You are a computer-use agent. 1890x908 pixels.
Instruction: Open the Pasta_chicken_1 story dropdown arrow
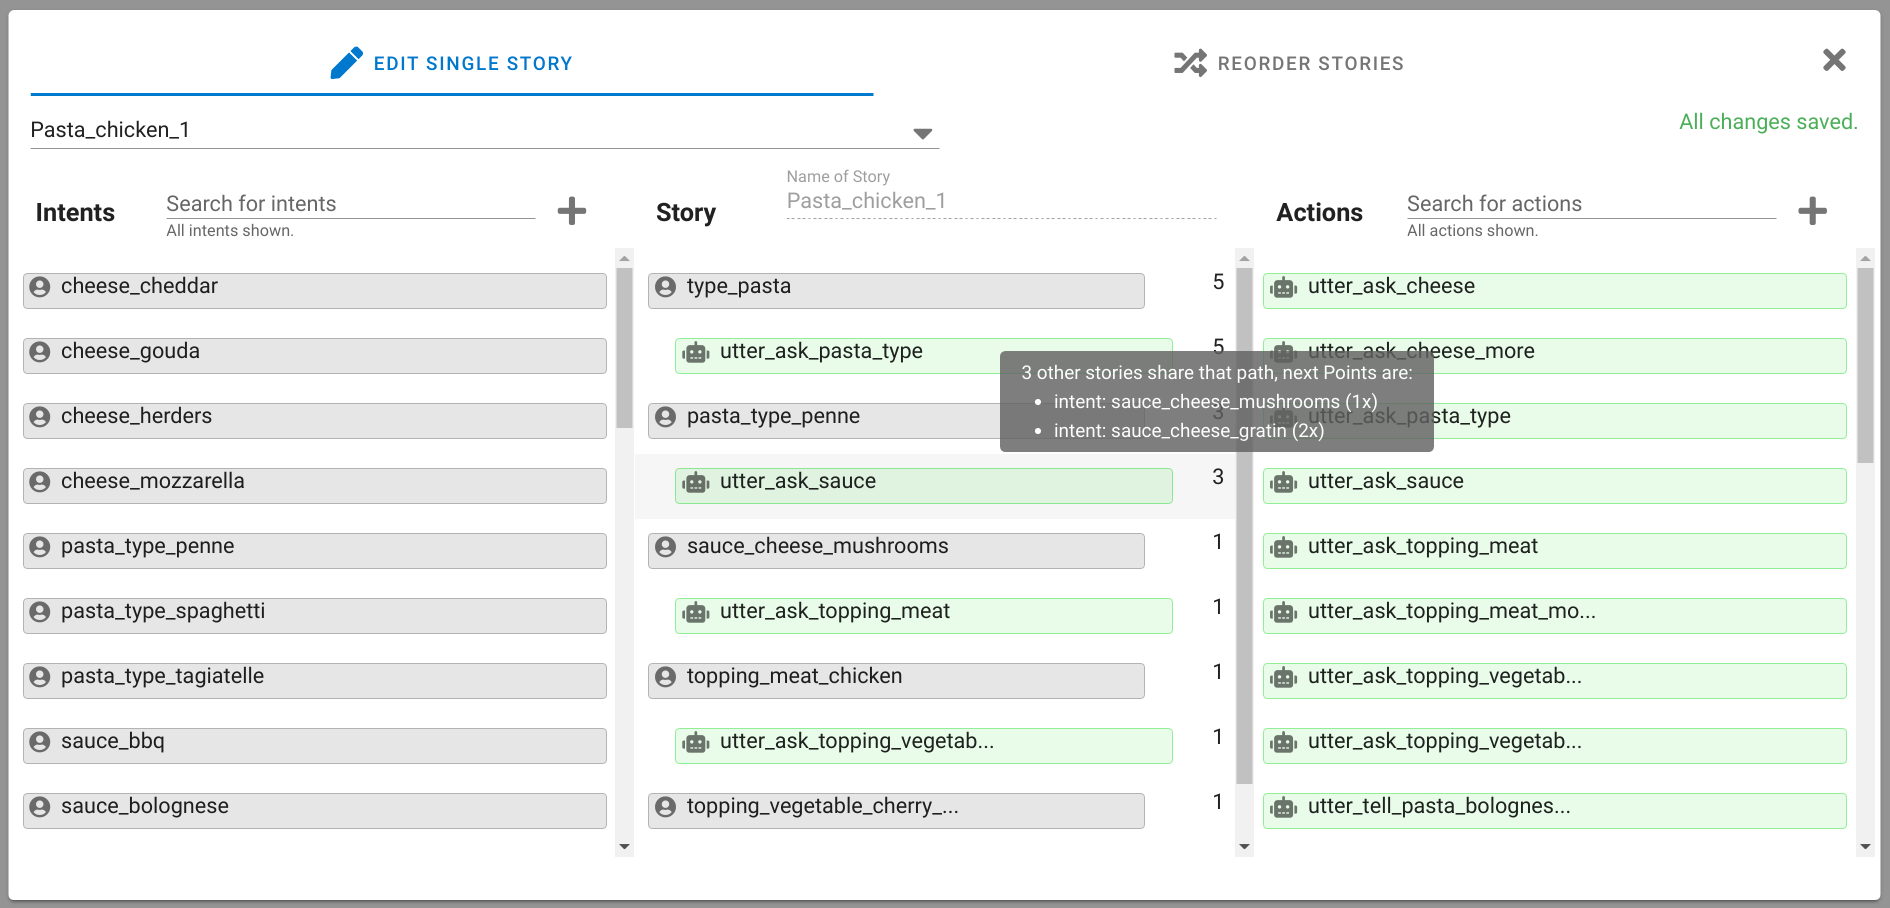pos(922,133)
